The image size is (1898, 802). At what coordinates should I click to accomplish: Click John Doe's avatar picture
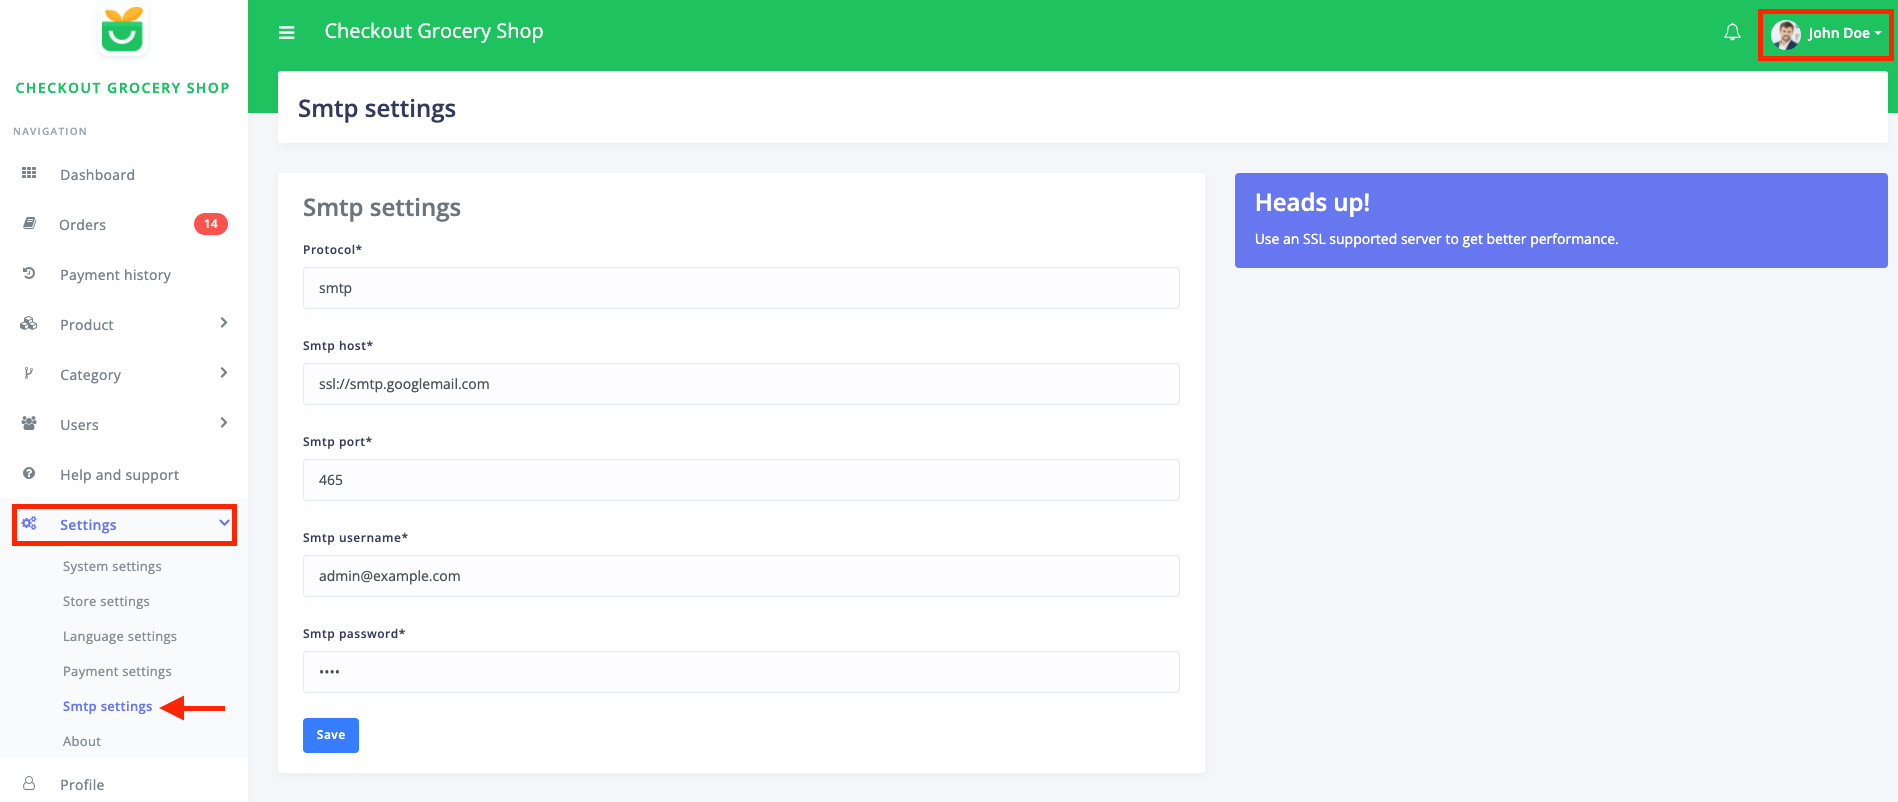click(x=1785, y=34)
